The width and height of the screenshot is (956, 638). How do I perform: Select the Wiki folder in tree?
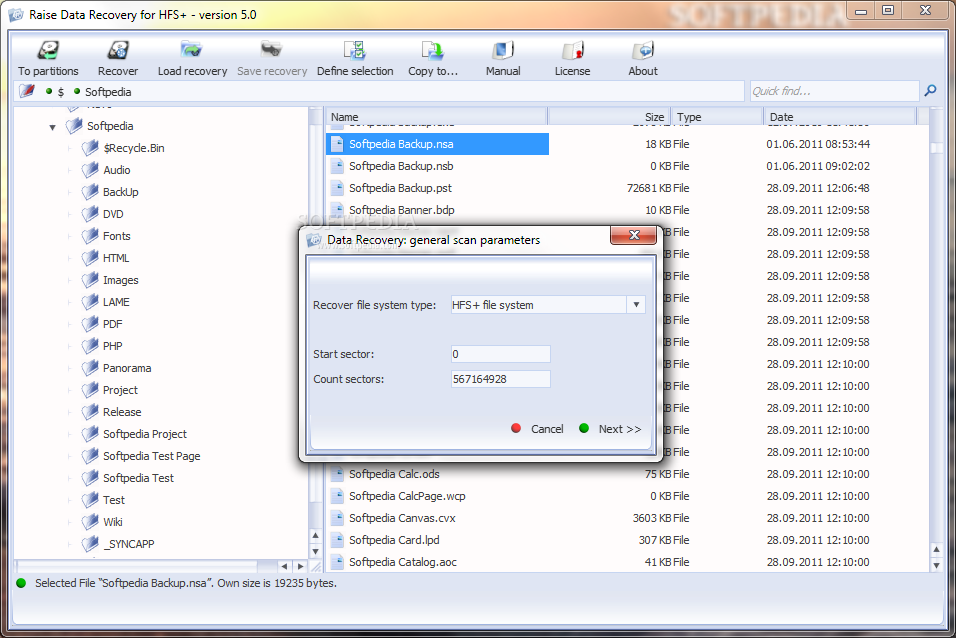point(113,522)
